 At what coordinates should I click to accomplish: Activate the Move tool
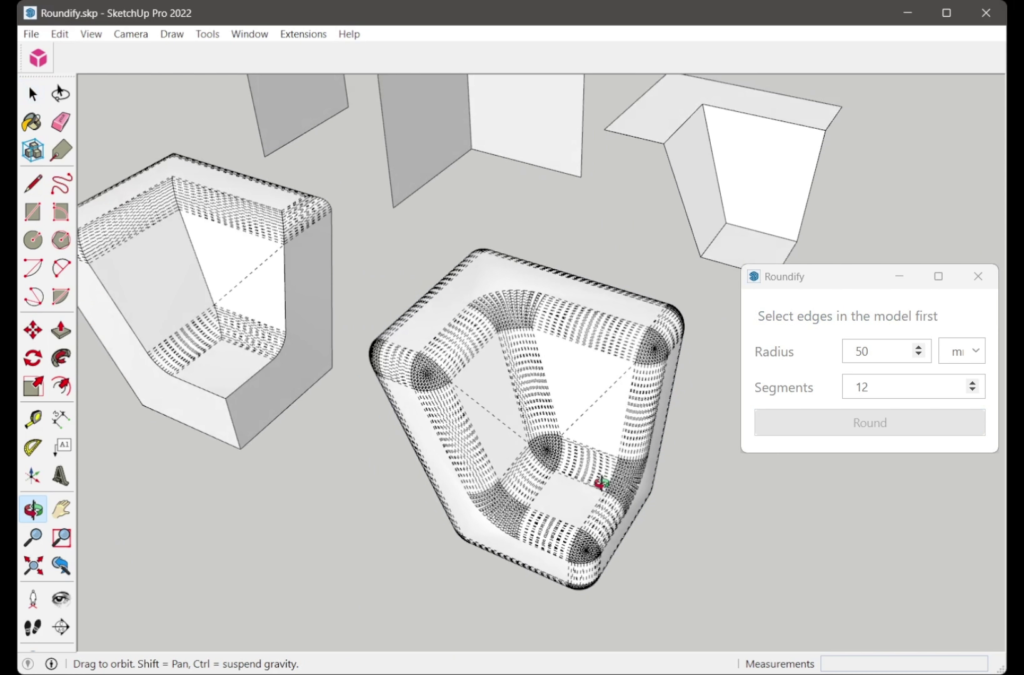33,330
